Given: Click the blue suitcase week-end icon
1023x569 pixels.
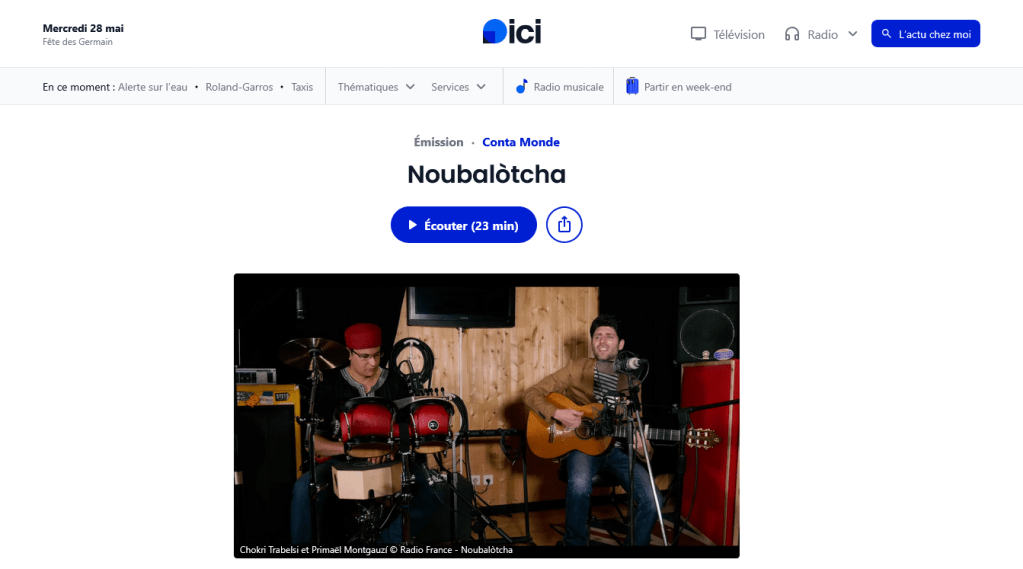Looking at the screenshot, I should tap(632, 86).
